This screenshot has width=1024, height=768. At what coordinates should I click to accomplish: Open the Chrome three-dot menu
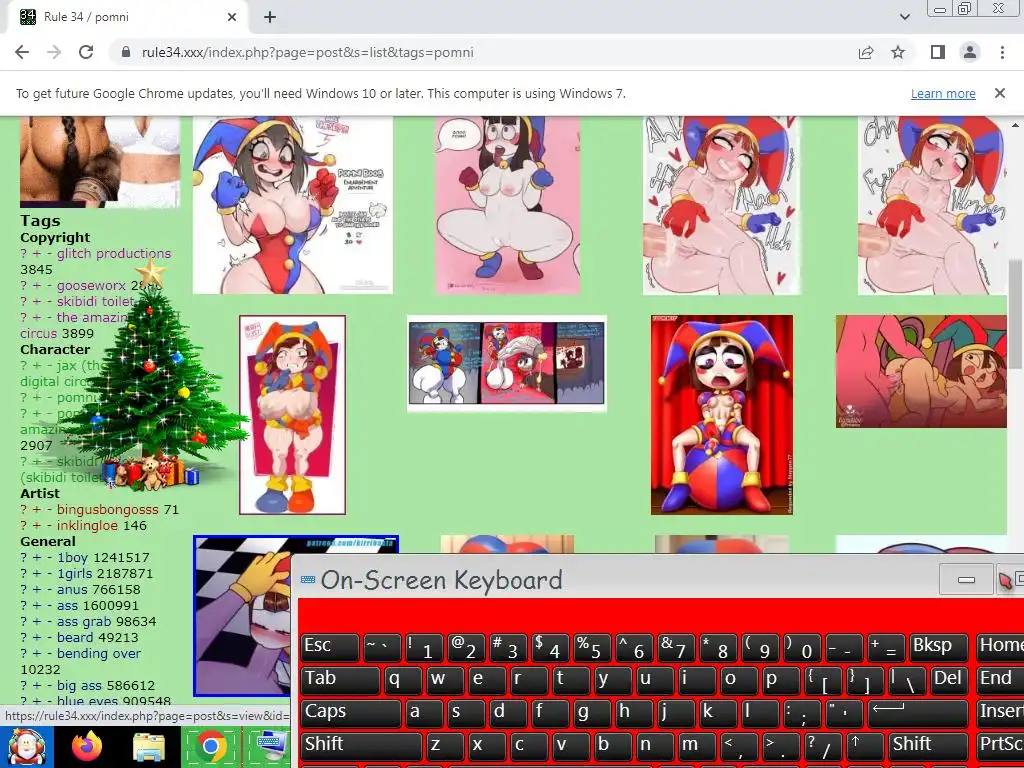coord(1002,52)
